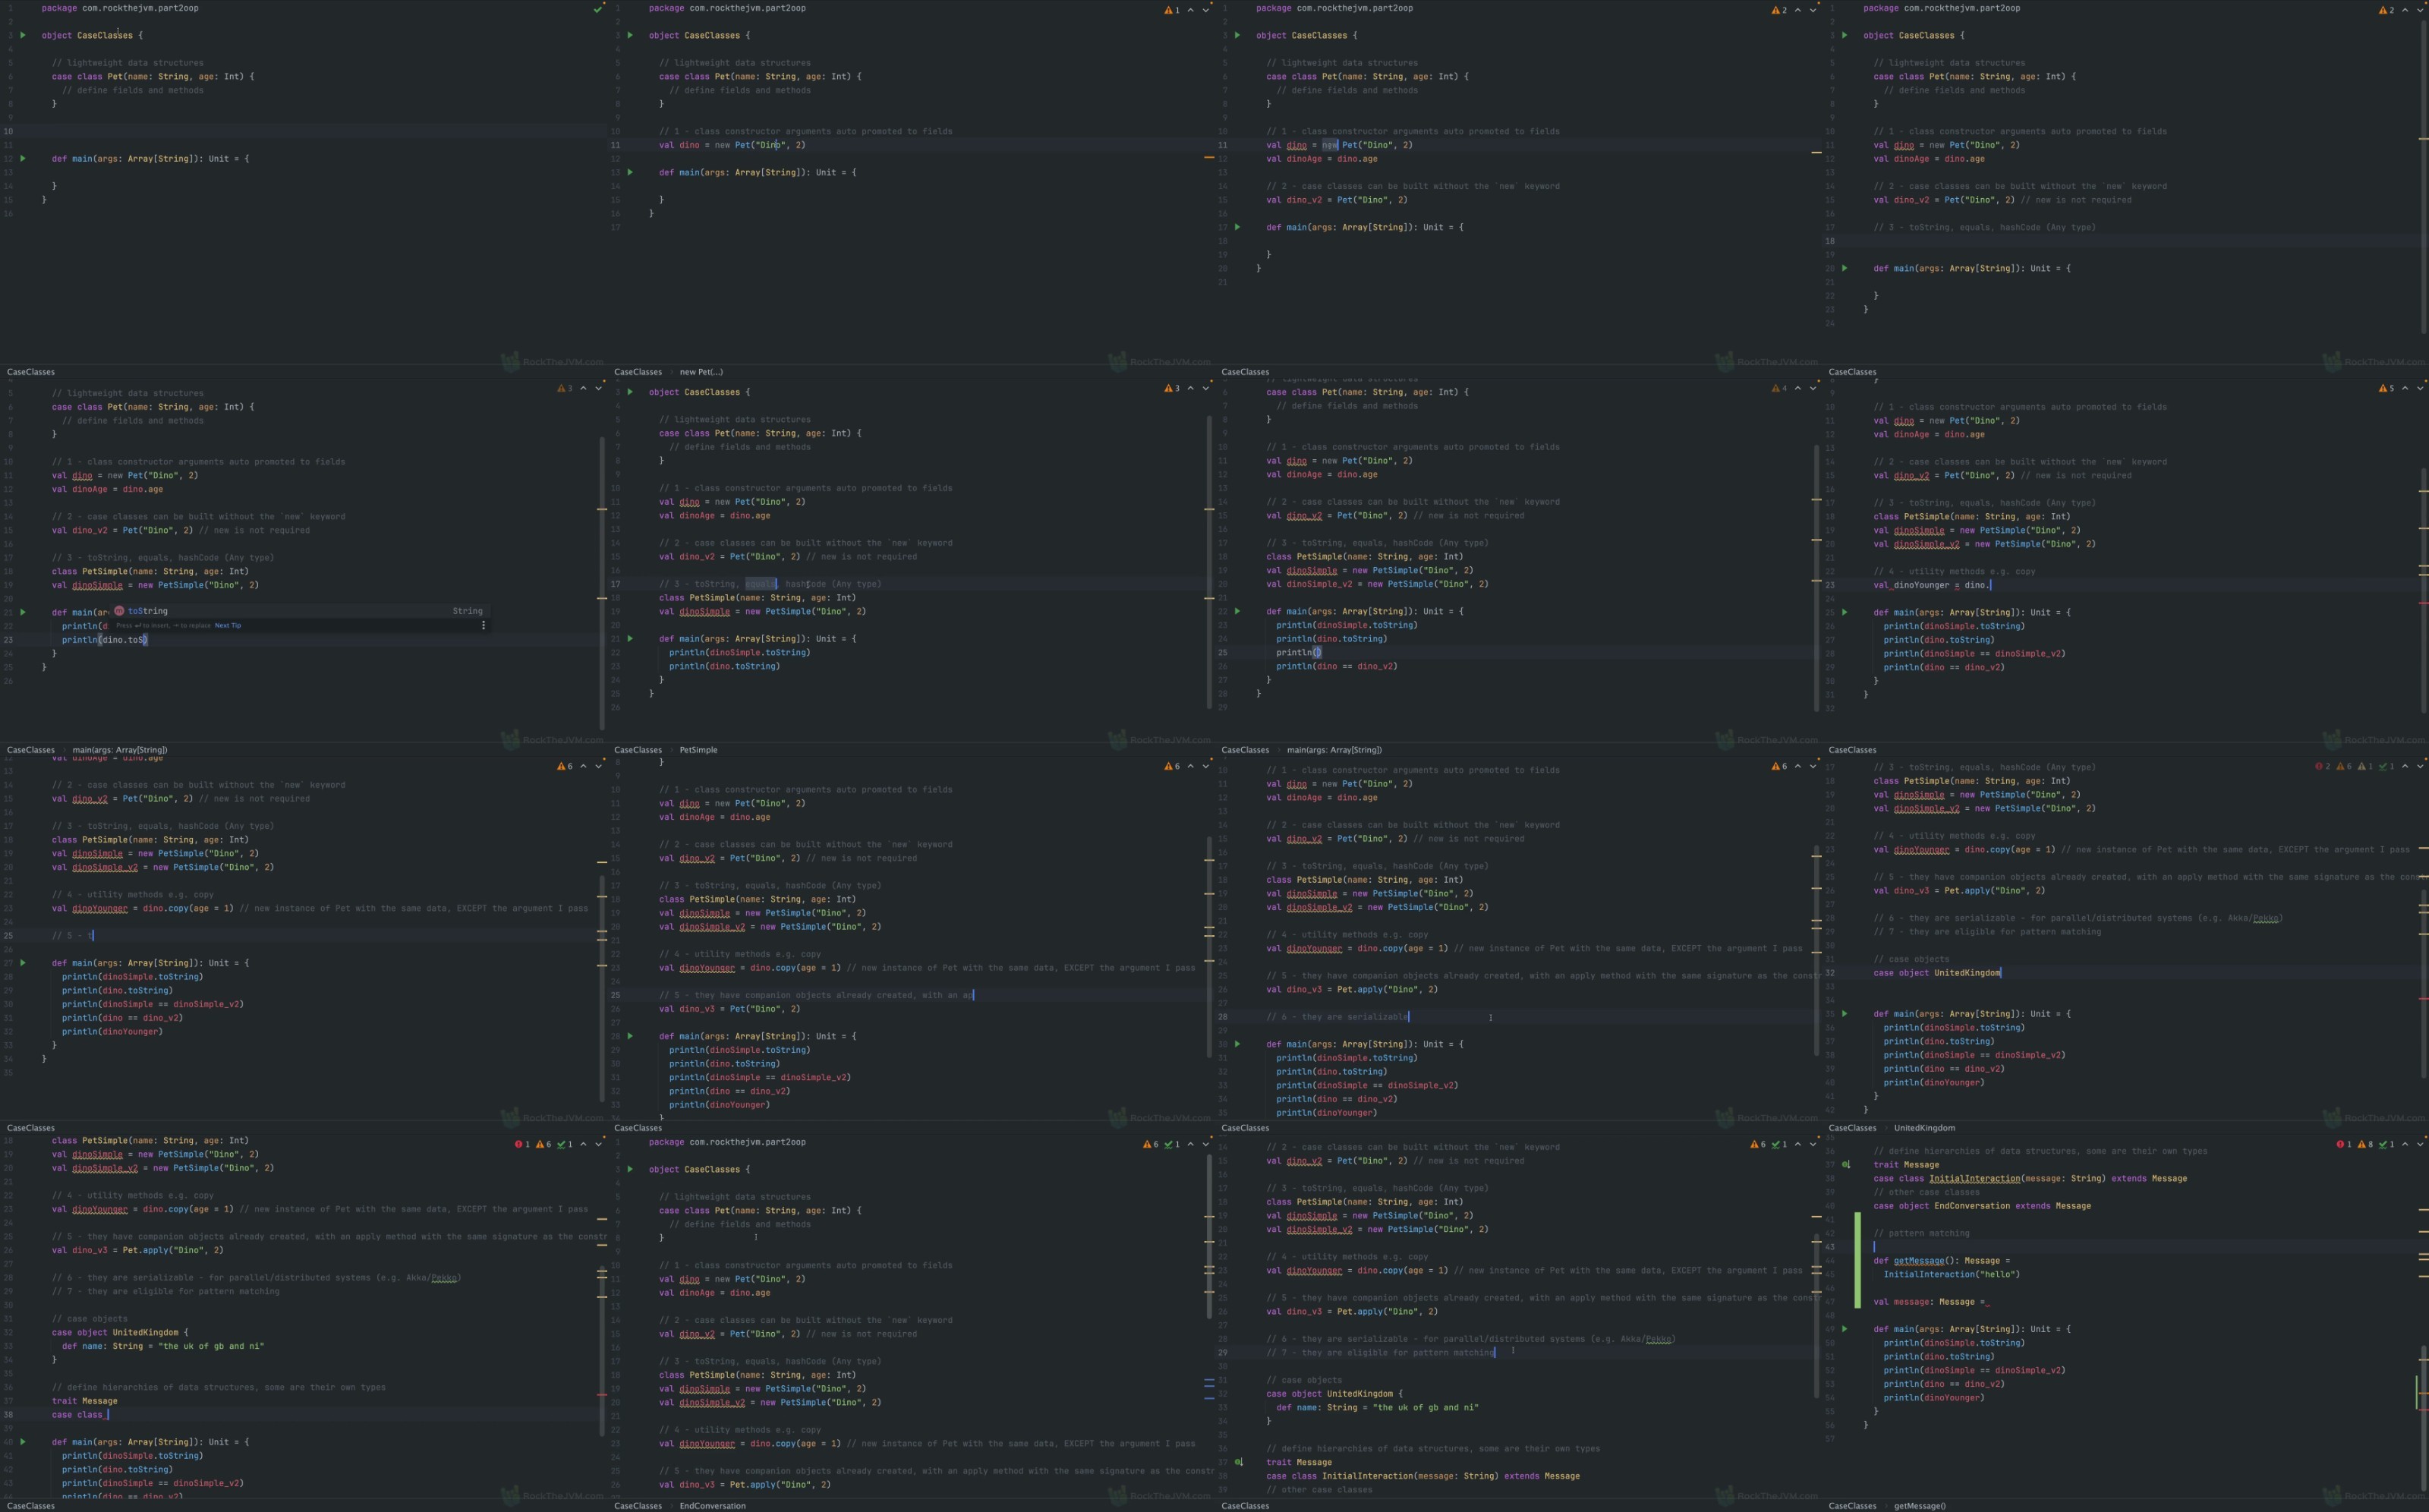Click the run gutter arrow on line 35
The height and width of the screenshot is (1512, 2429).
[x=1845, y=1014]
